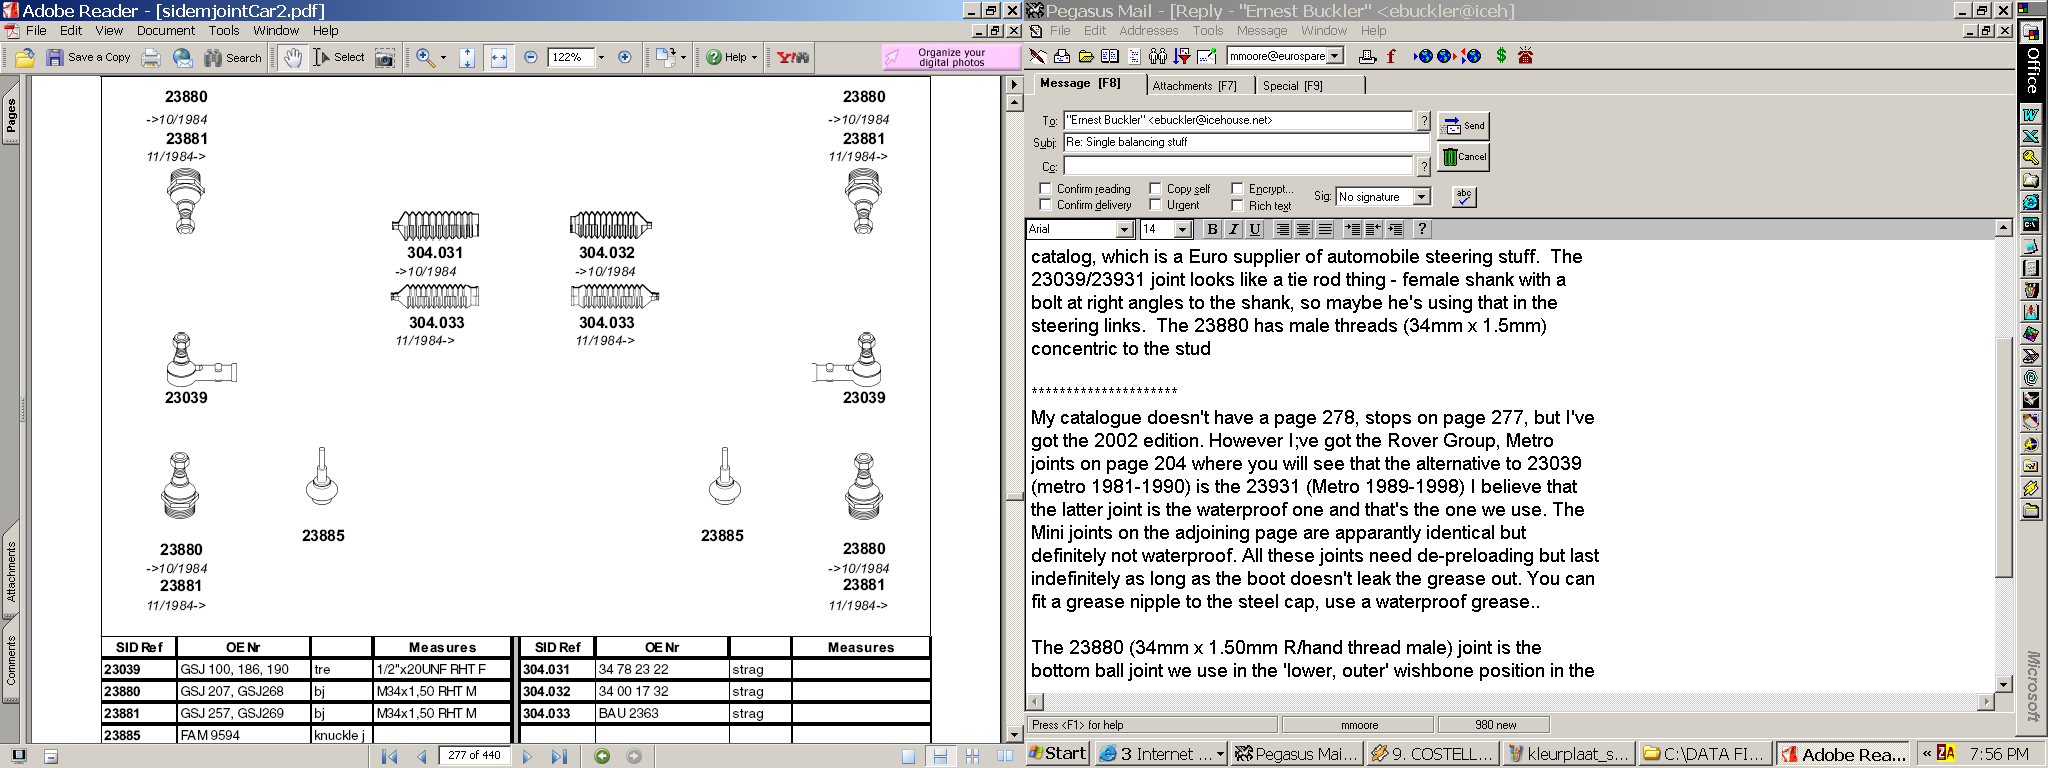This screenshot has height=768, width=2048.
Task: Click the Send button
Action: pyautogui.click(x=1464, y=126)
